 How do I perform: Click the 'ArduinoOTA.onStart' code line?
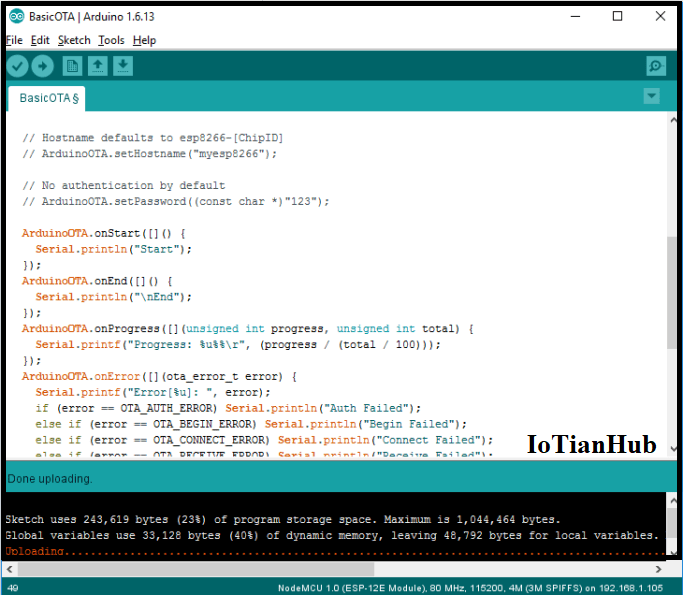coord(104,233)
